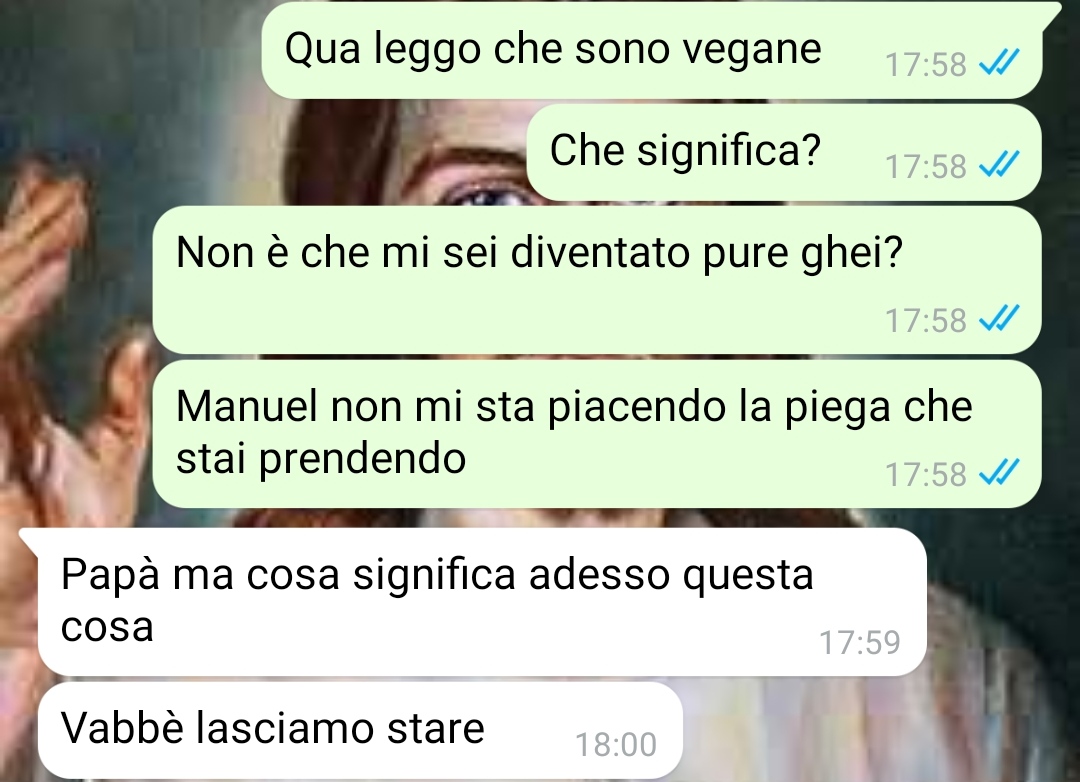This screenshot has width=1080, height=782.
Task: Tap the 18:00 timestamp on last message
Action: coord(616,745)
